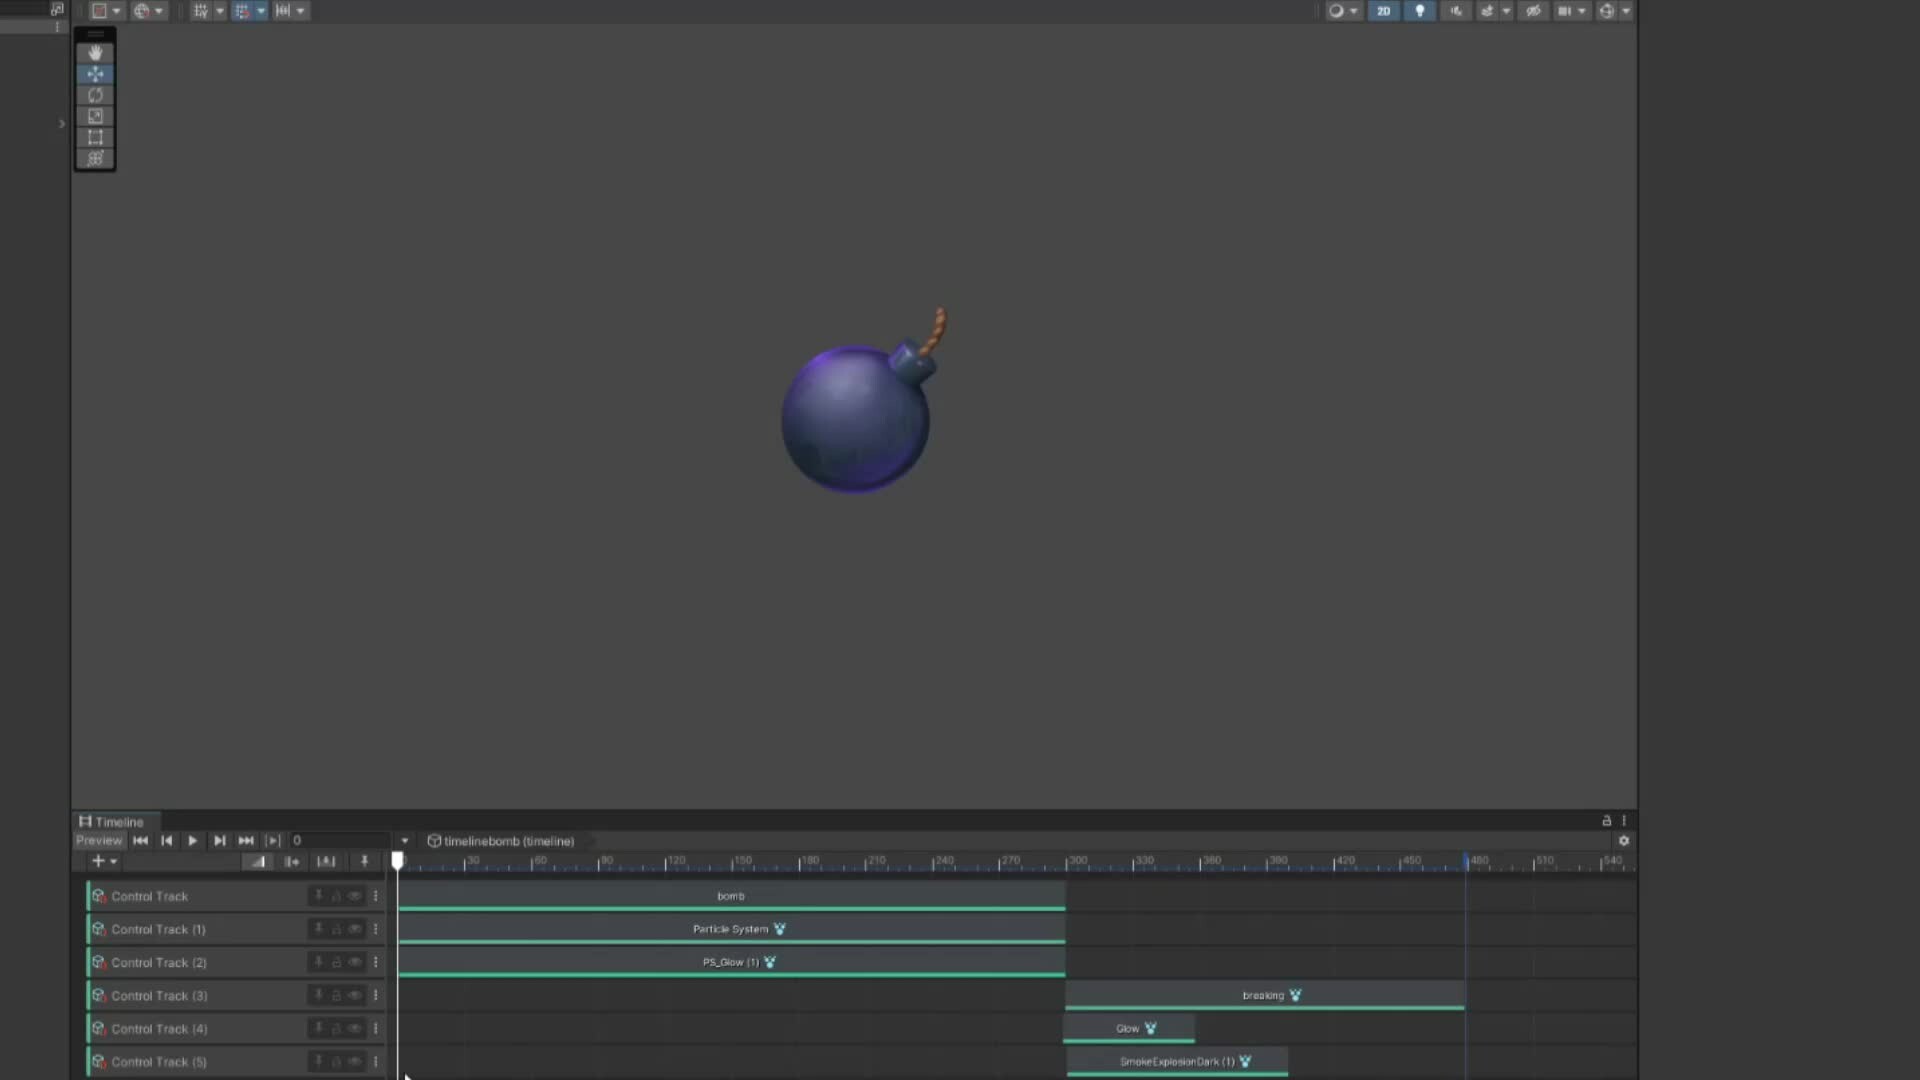Toggle the Timeline Preview mode
The height and width of the screenshot is (1080, 1920).
[x=98, y=841]
